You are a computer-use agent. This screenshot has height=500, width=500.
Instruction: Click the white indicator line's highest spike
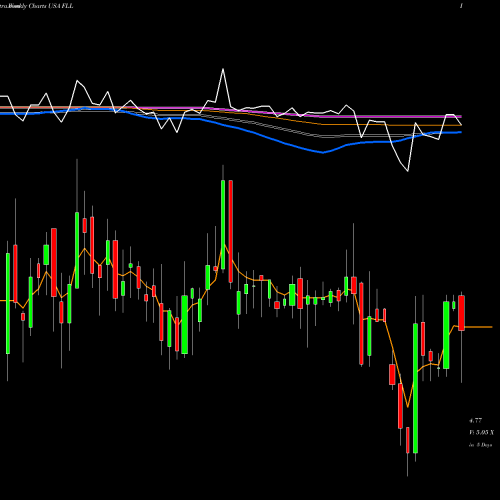click(223, 69)
